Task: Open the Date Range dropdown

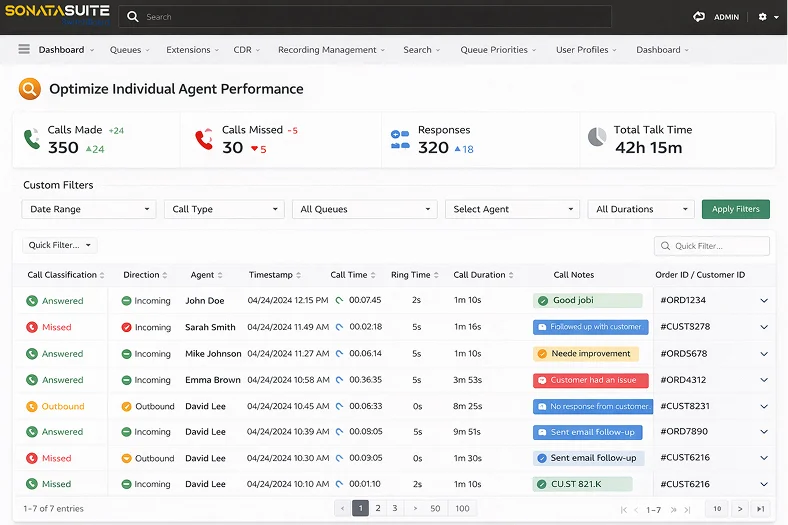Action: pyautogui.click(x=89, y=209)
